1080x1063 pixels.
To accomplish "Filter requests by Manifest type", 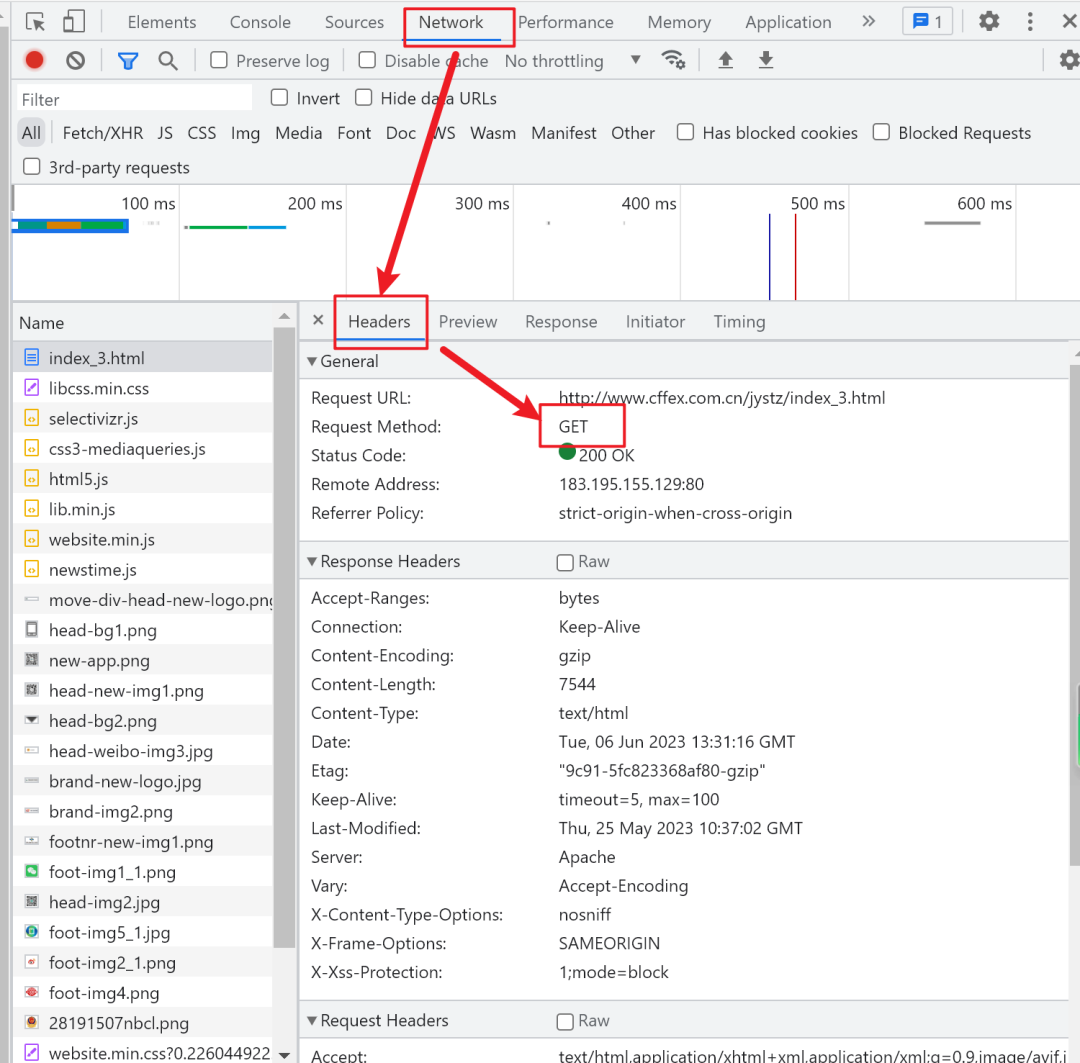I will pos(563,133).
